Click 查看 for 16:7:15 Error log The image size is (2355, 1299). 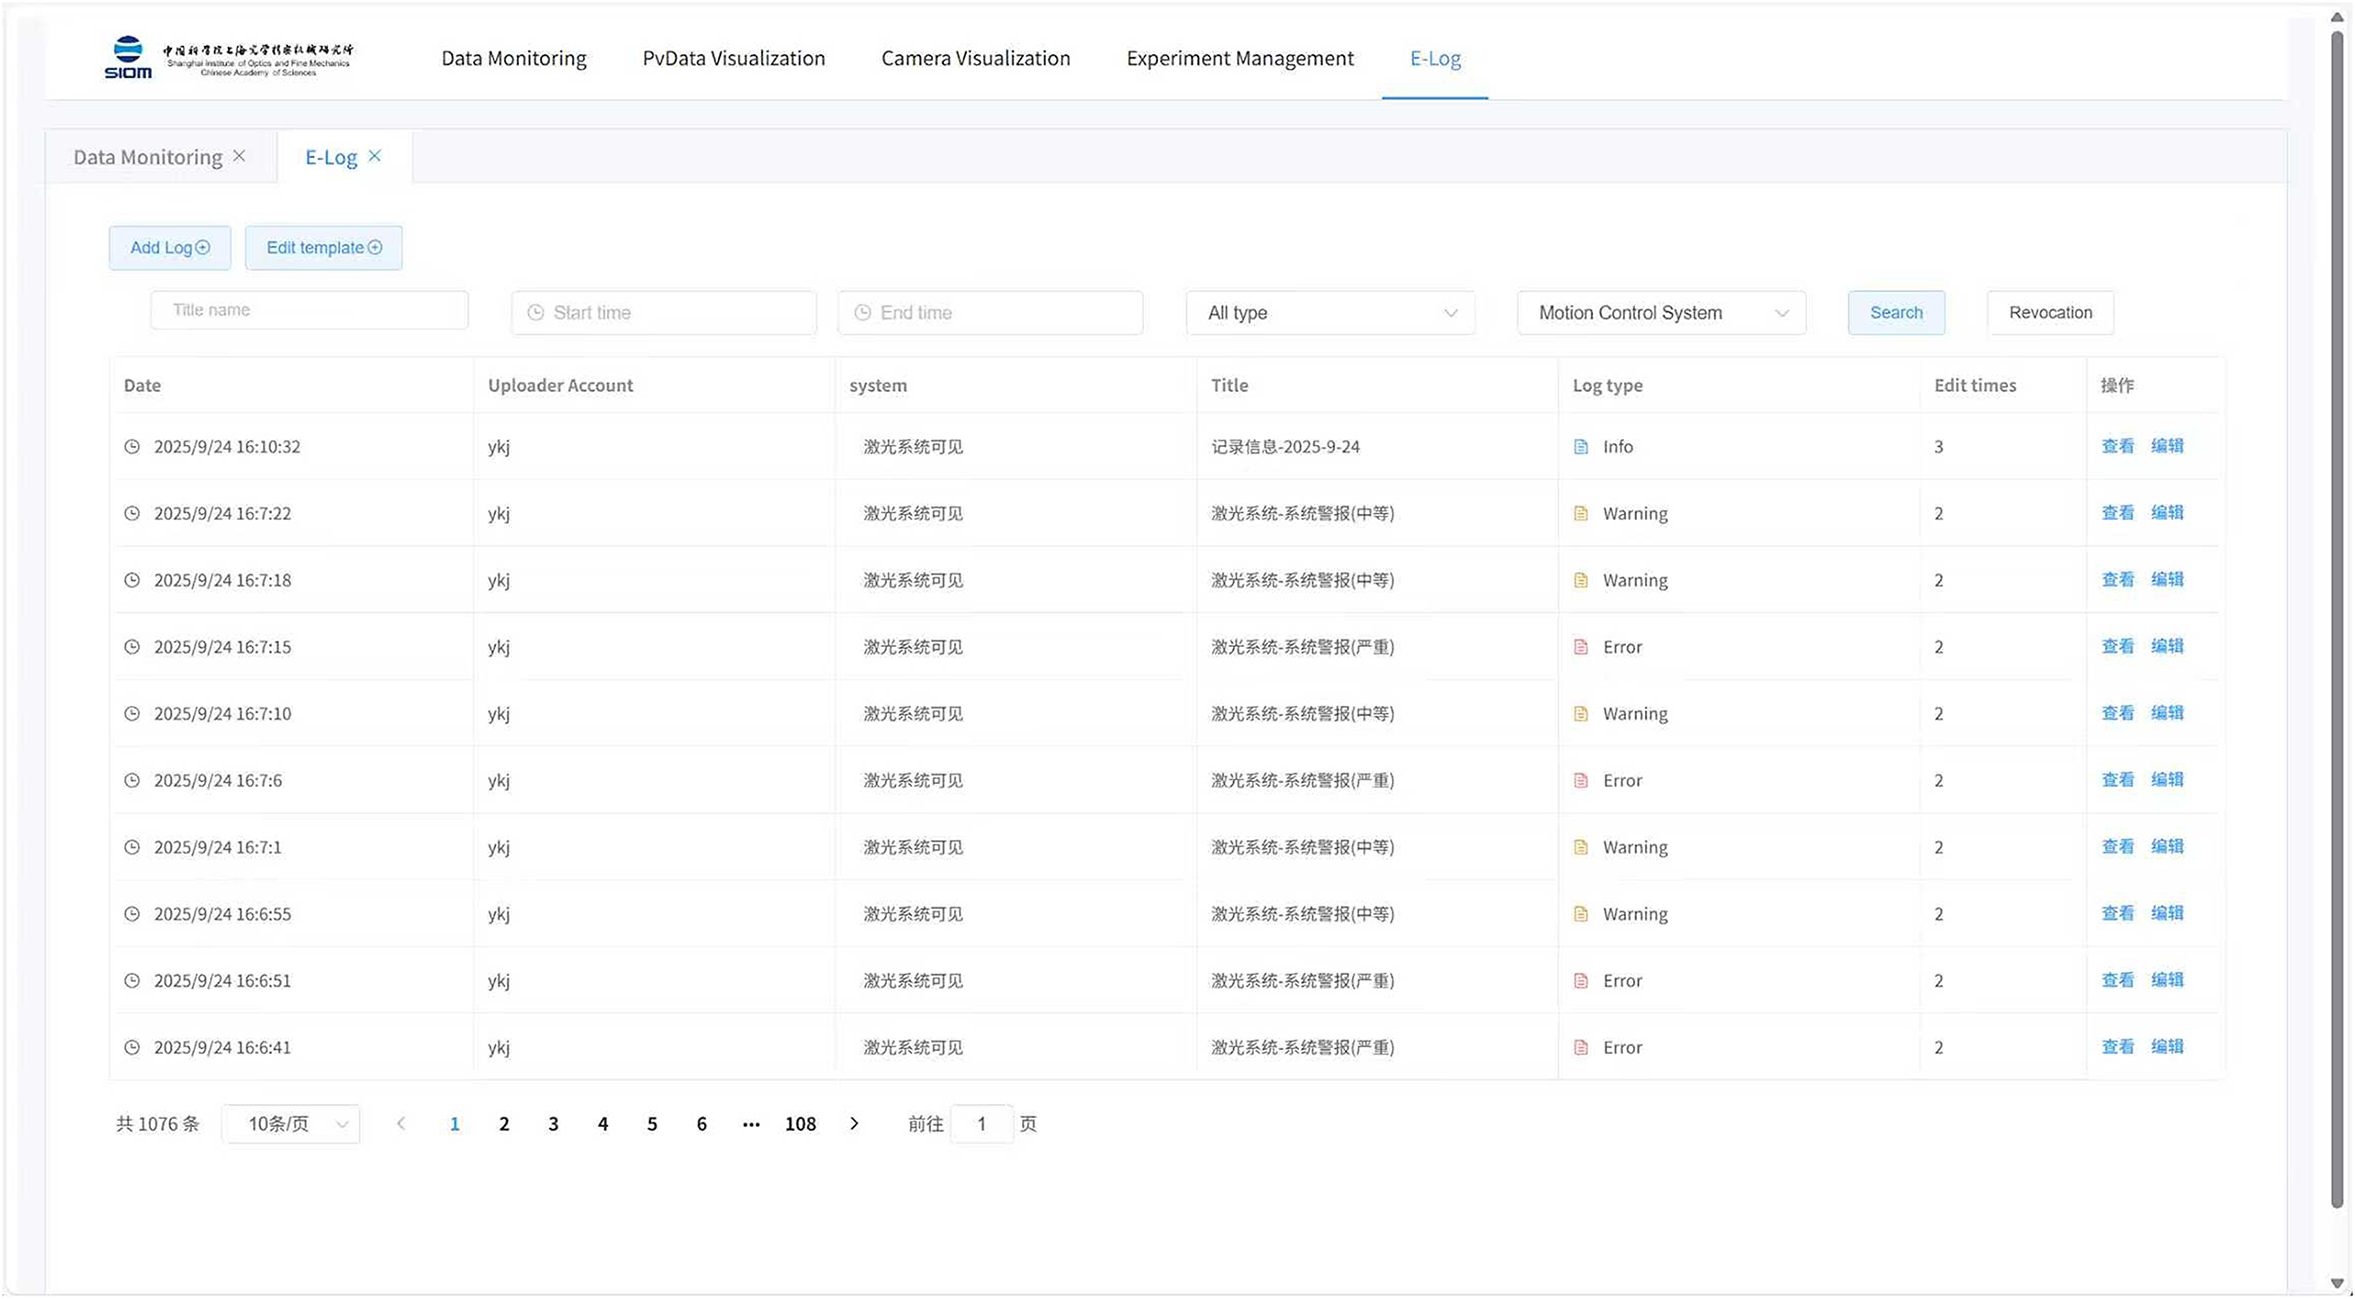2117,646
